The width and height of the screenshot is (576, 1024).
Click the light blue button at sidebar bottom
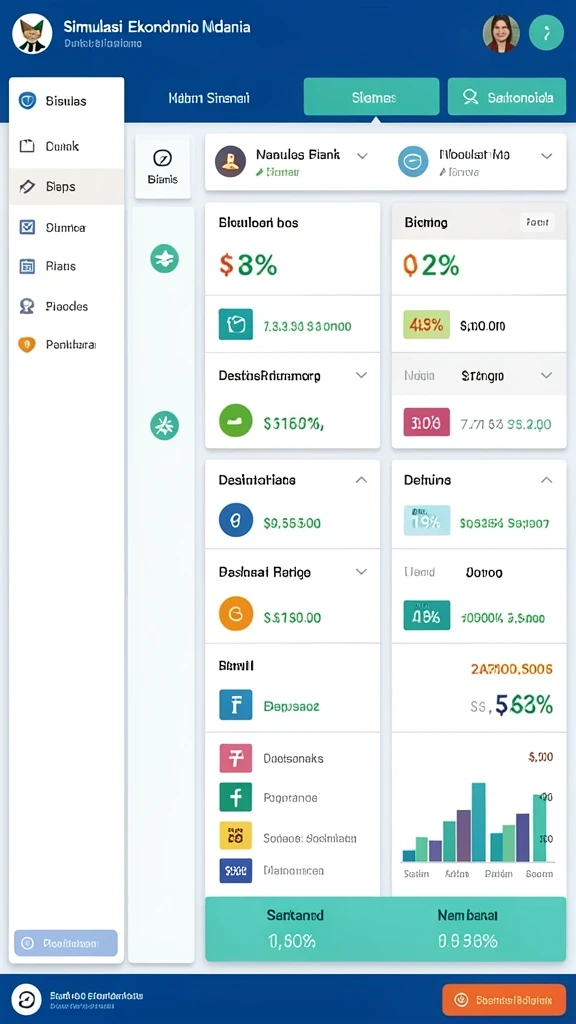66,943
